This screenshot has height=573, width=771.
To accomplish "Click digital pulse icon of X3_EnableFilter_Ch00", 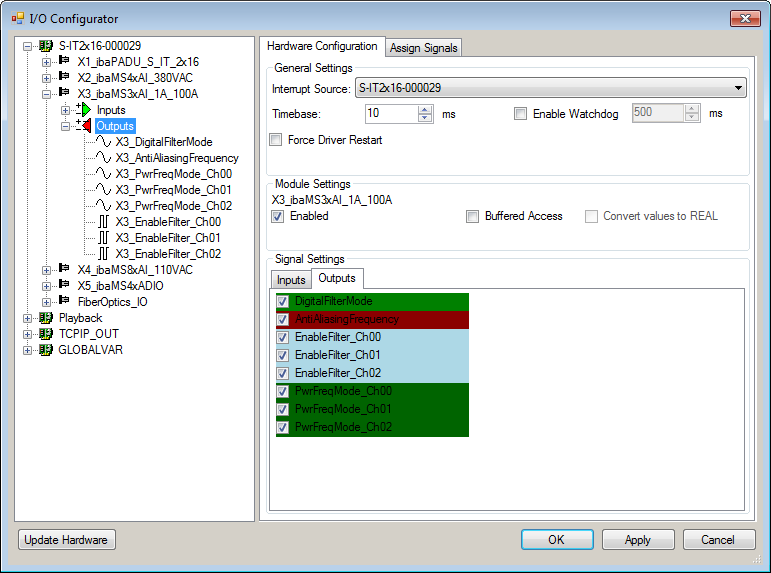I will click(x=103, y=221).
